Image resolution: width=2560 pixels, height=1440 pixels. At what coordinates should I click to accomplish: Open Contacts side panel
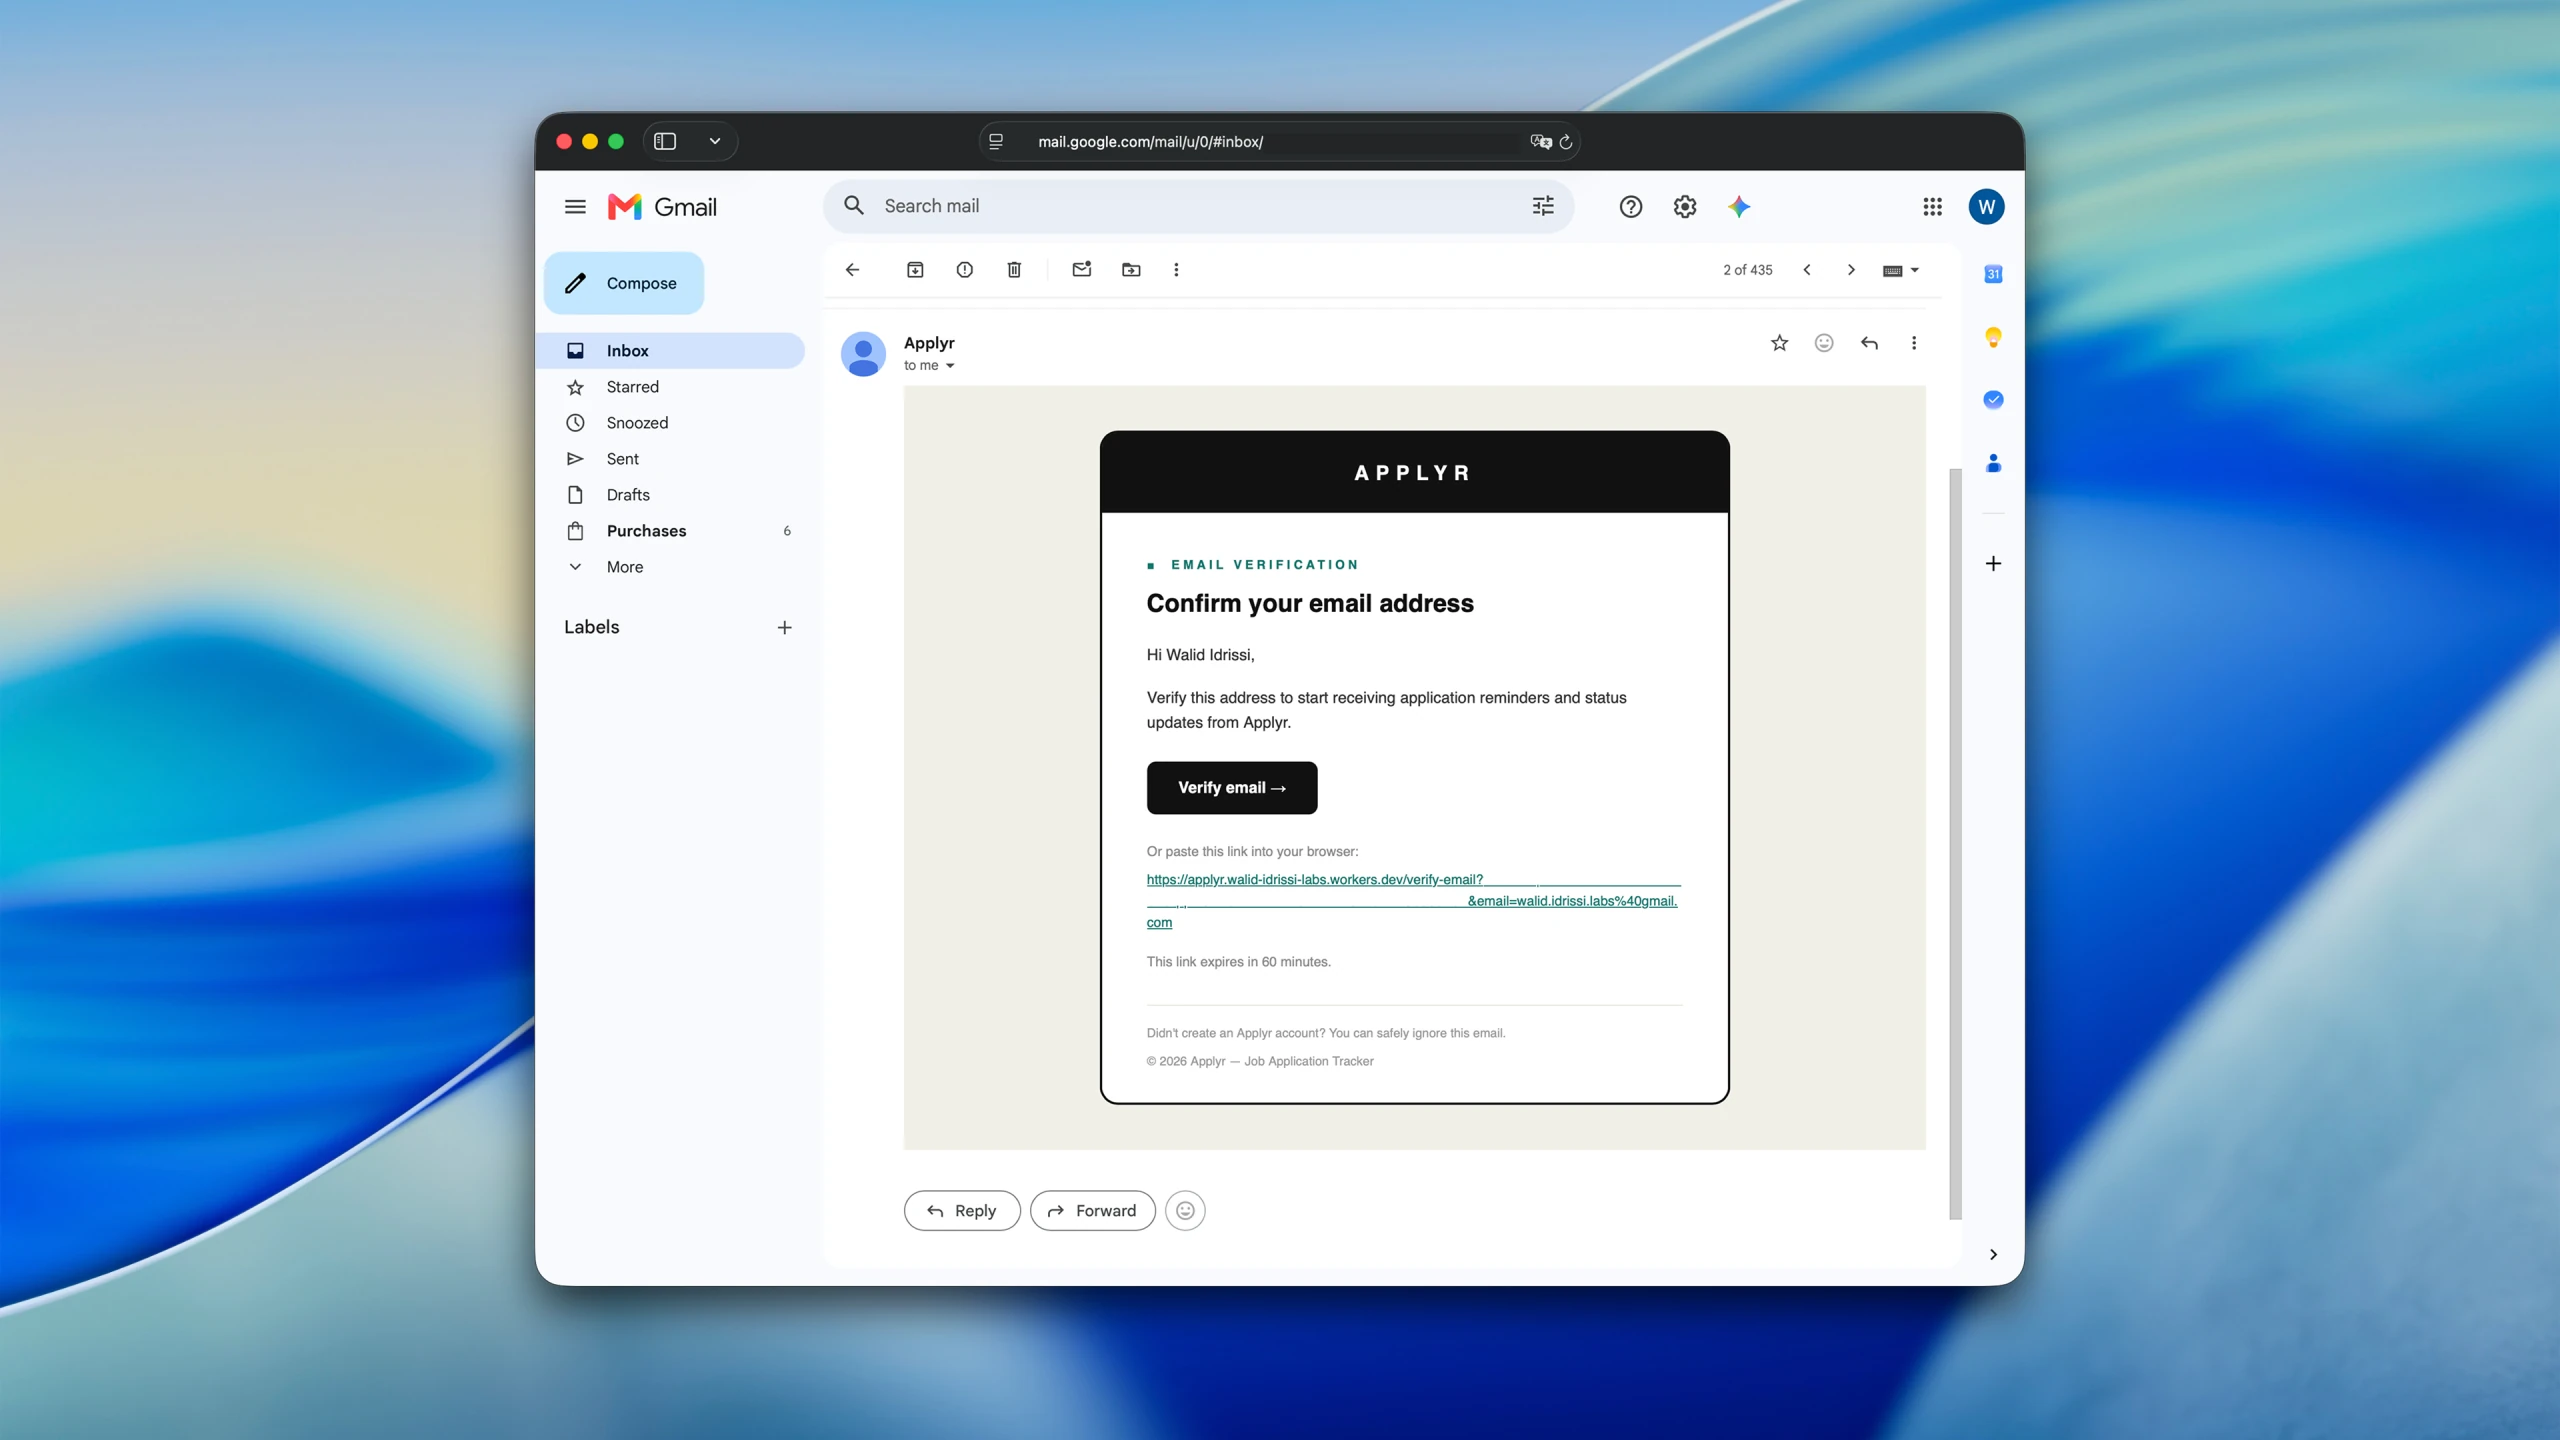point(1993,463)
